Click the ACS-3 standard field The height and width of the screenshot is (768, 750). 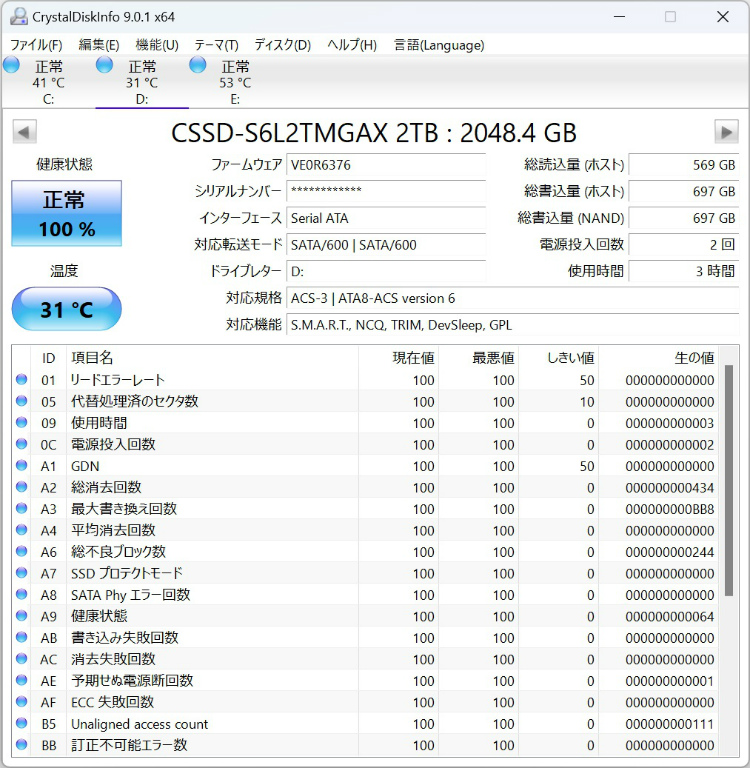512,298
